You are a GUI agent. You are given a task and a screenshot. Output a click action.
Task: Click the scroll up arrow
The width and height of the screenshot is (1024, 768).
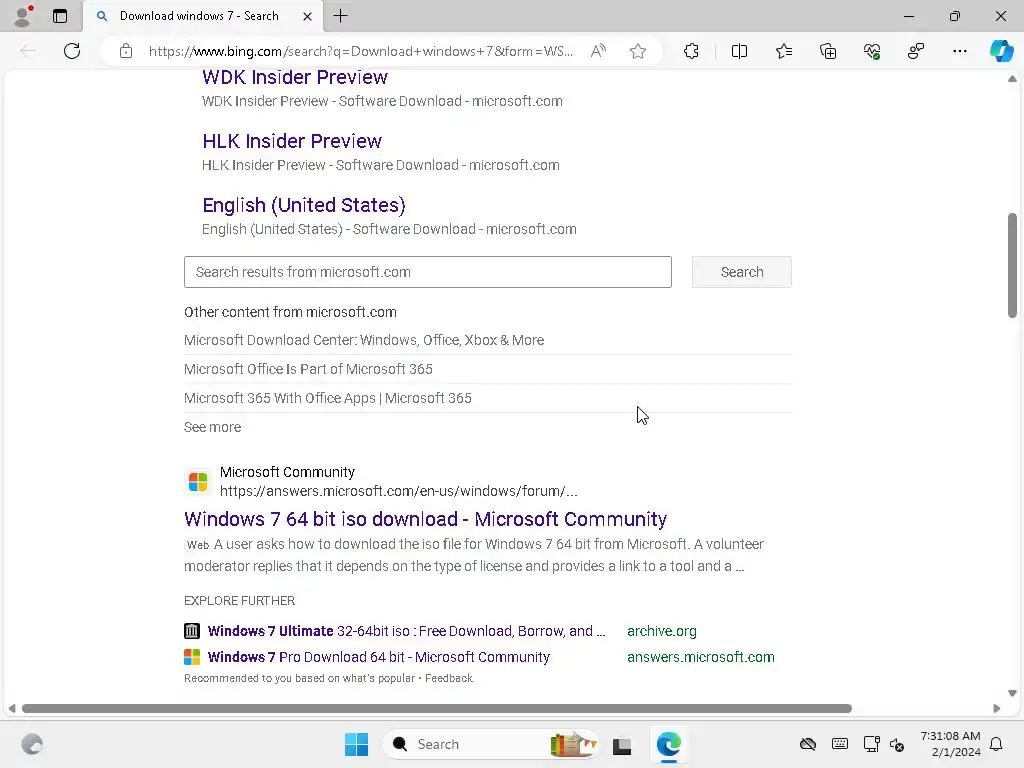1012,79
